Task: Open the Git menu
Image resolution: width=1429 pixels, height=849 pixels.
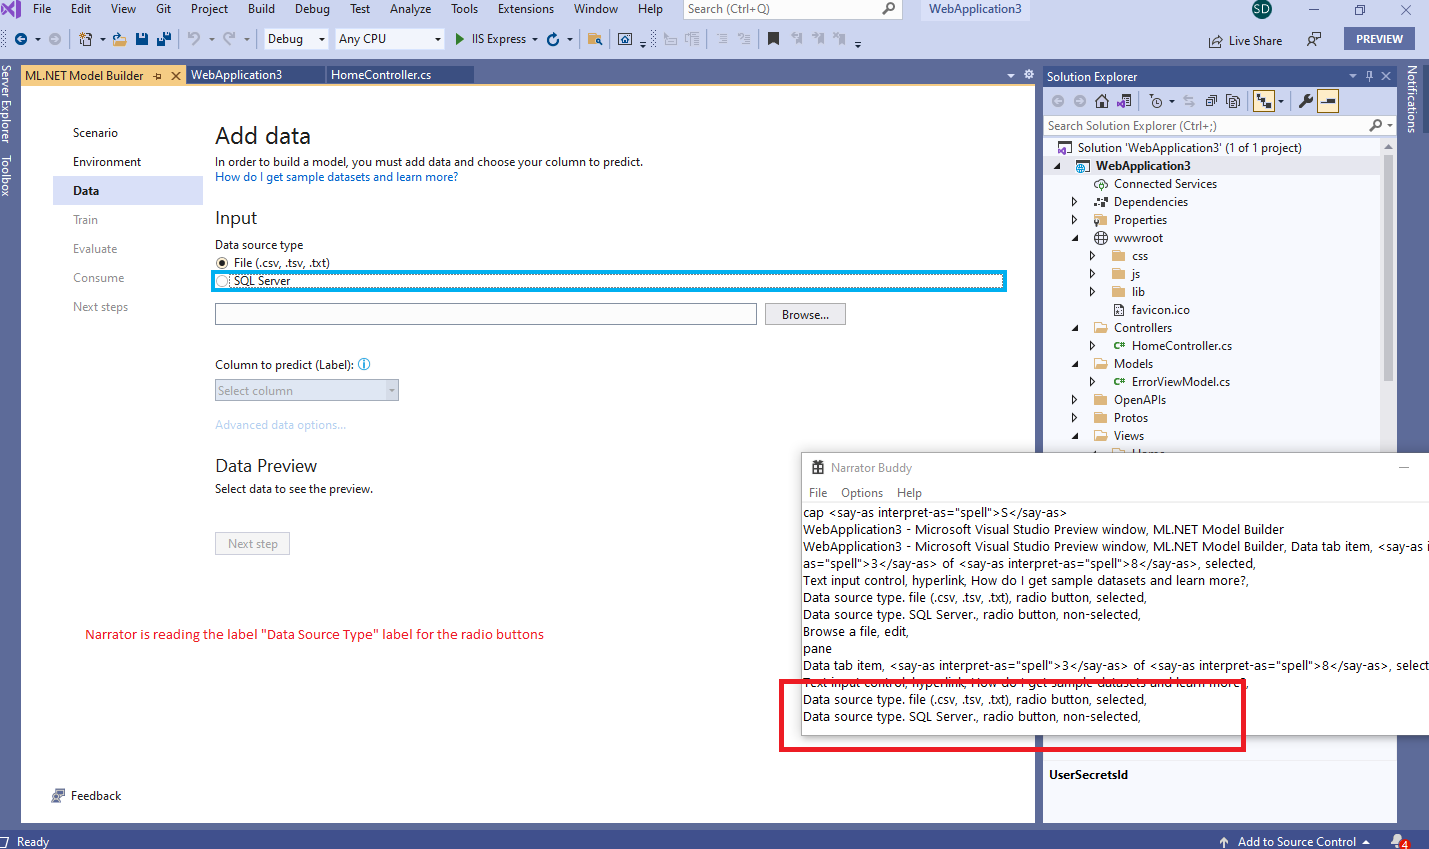Action: pyautogui.click(x=163, y=8)
